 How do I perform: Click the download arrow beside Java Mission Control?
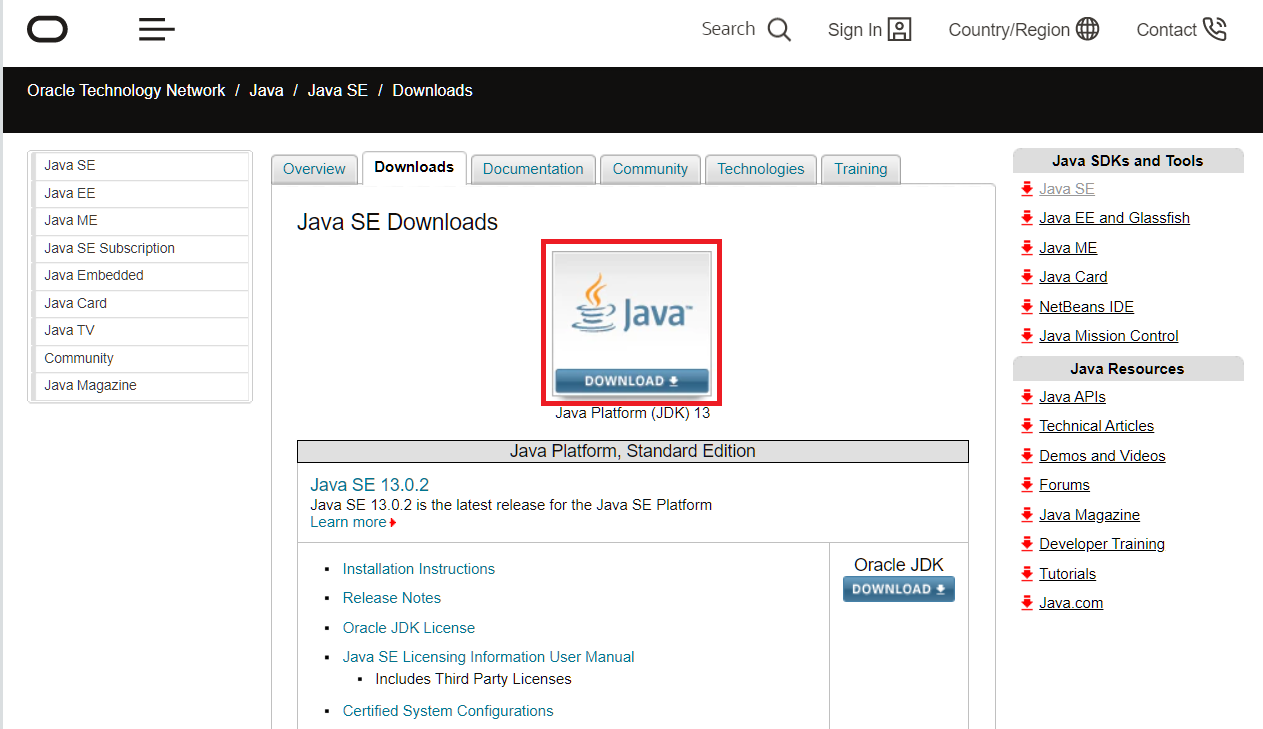coord(1027,336)
